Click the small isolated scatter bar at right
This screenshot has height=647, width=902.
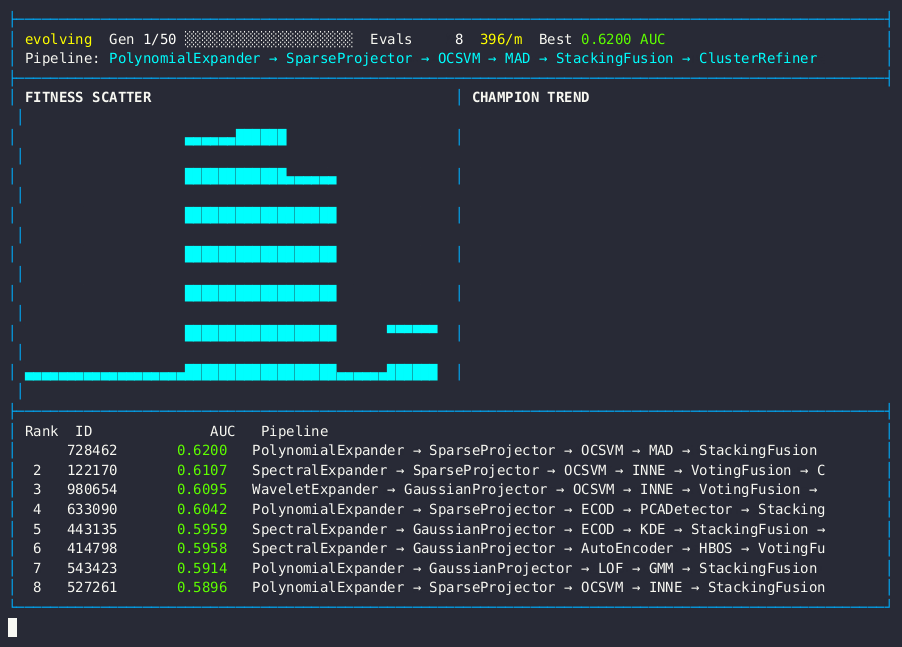(x=412, y=329)
